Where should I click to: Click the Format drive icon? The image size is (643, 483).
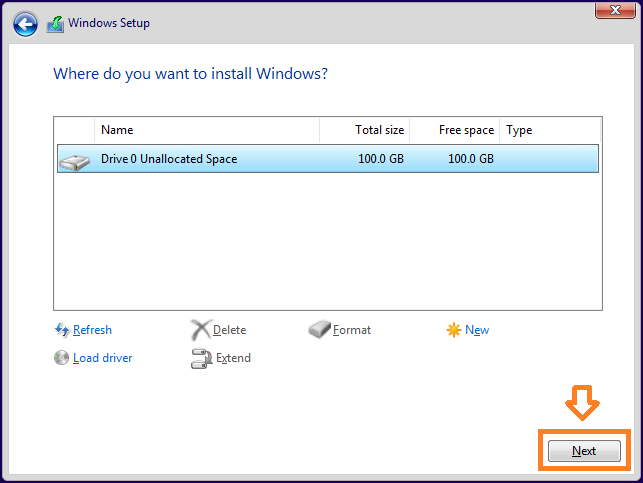tap(319, 329)
